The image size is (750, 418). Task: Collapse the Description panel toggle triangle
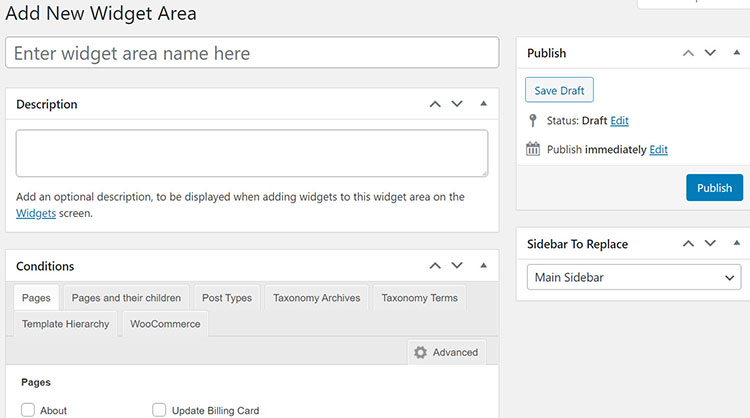click(x=483, y=104)
